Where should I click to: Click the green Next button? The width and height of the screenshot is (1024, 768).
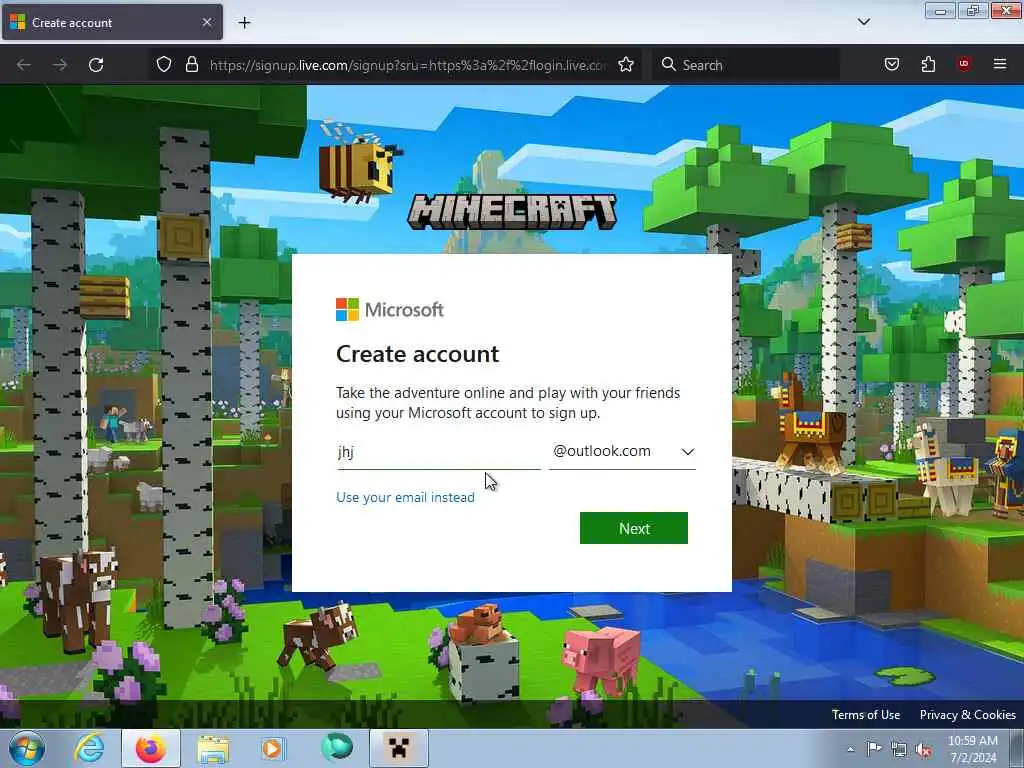pyautogui.click(x=633, y=528)
